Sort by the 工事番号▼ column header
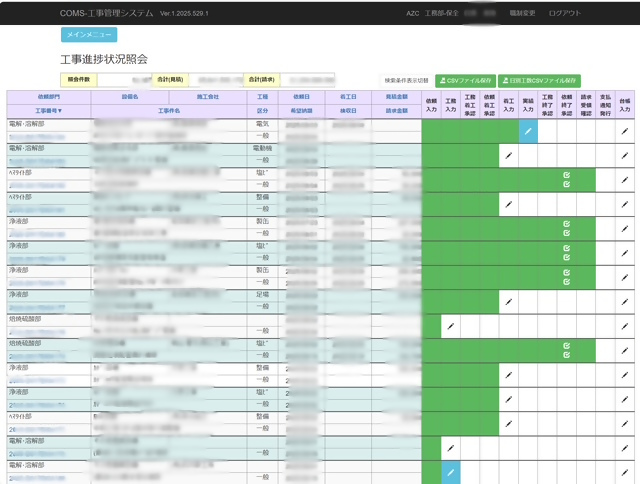 [48, 110]
